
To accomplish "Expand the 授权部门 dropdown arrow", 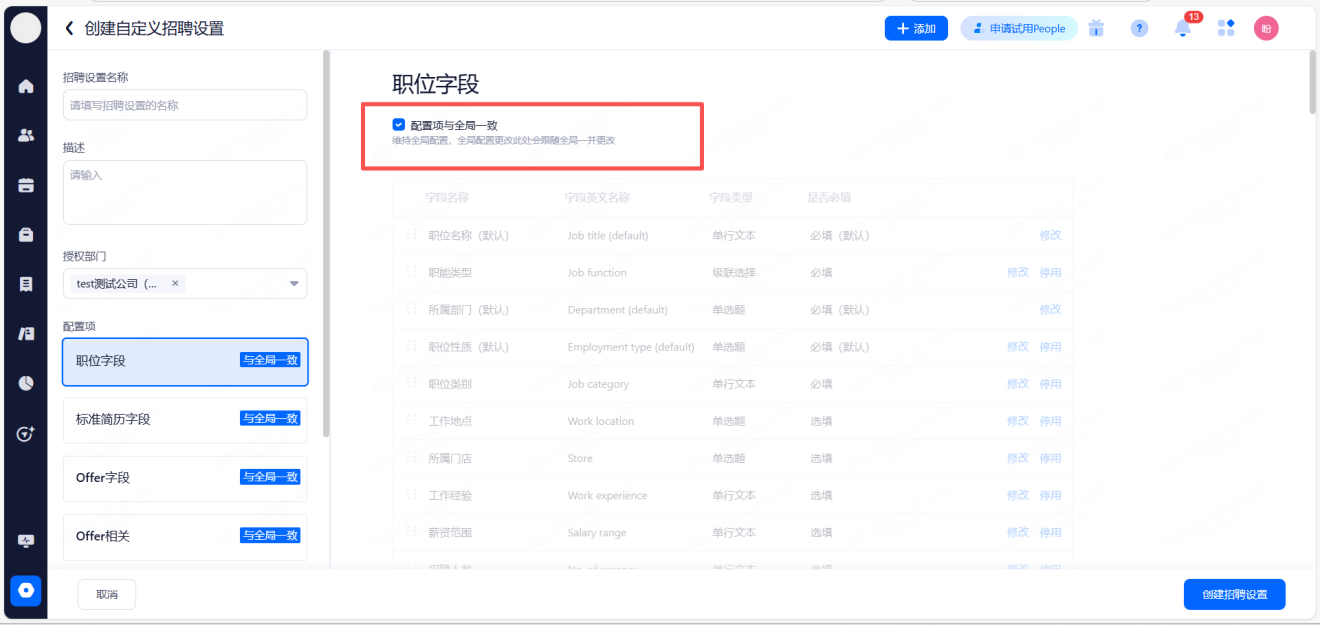I will [294, 284].
